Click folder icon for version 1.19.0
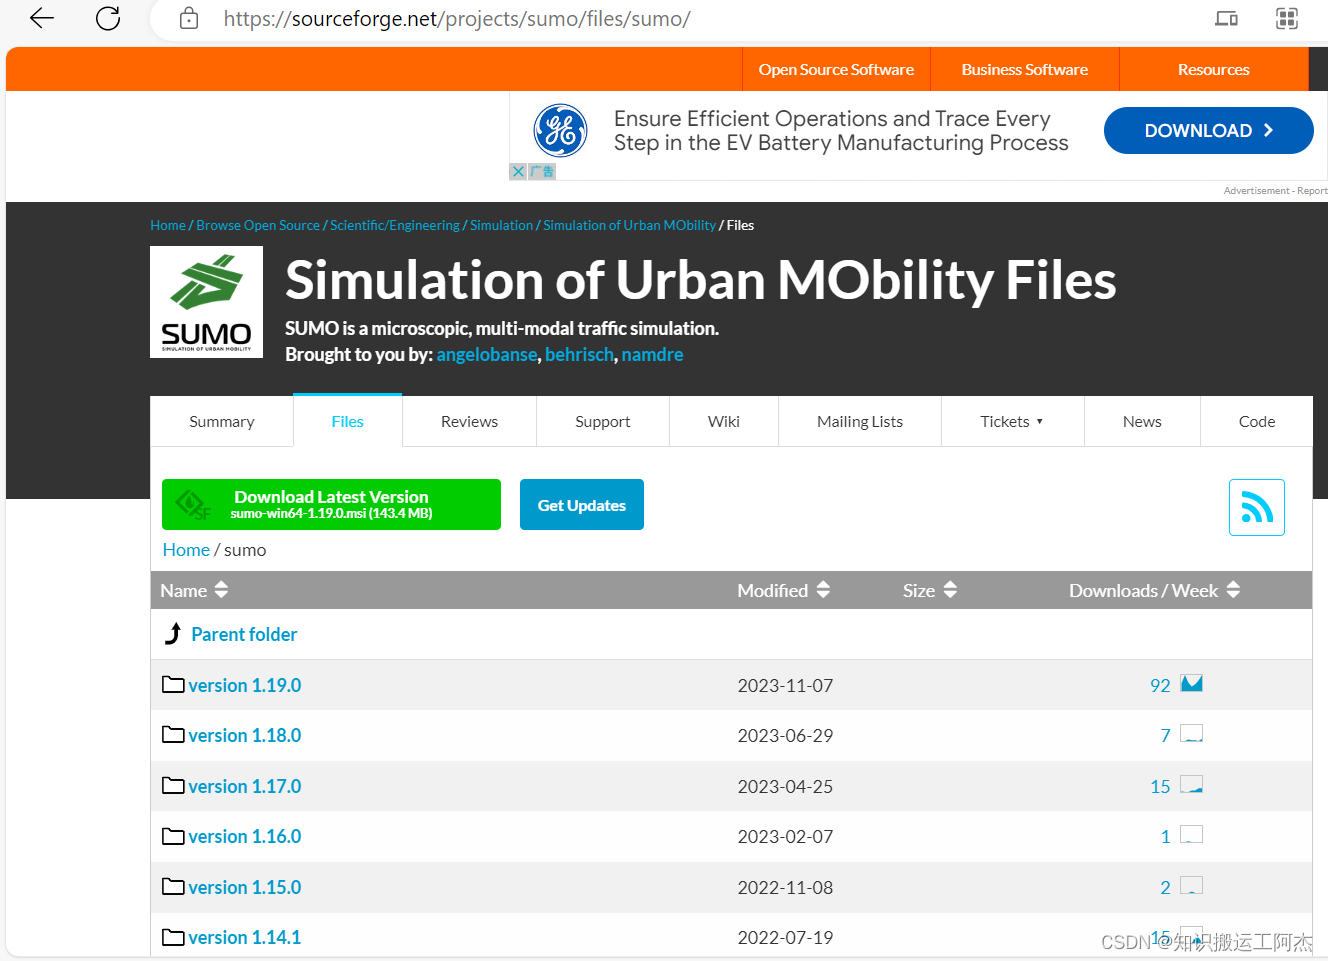This screenshot has width=1328, height=961. [173, 685]
